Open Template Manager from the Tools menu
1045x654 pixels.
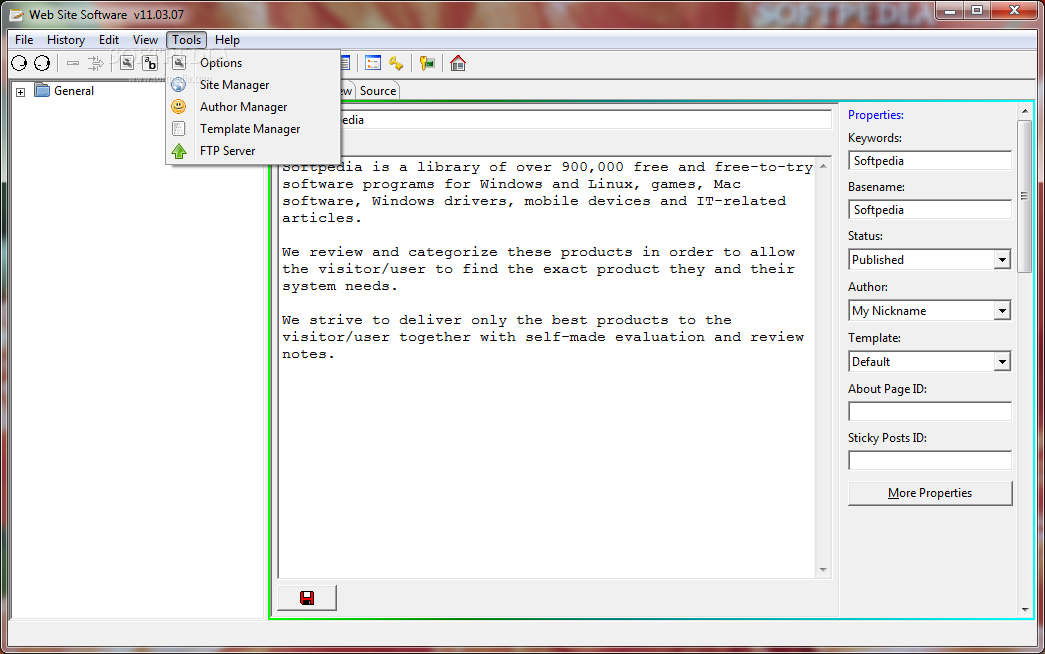point(253,129)
